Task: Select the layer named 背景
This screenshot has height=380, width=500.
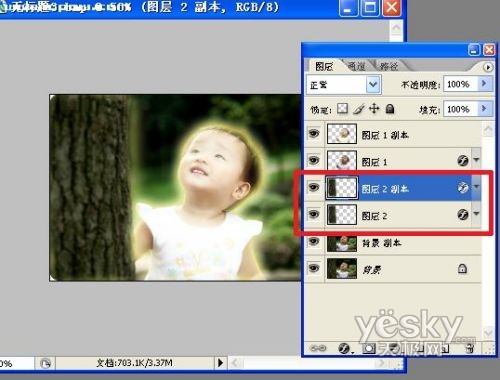Action: (x=372, y=269)
